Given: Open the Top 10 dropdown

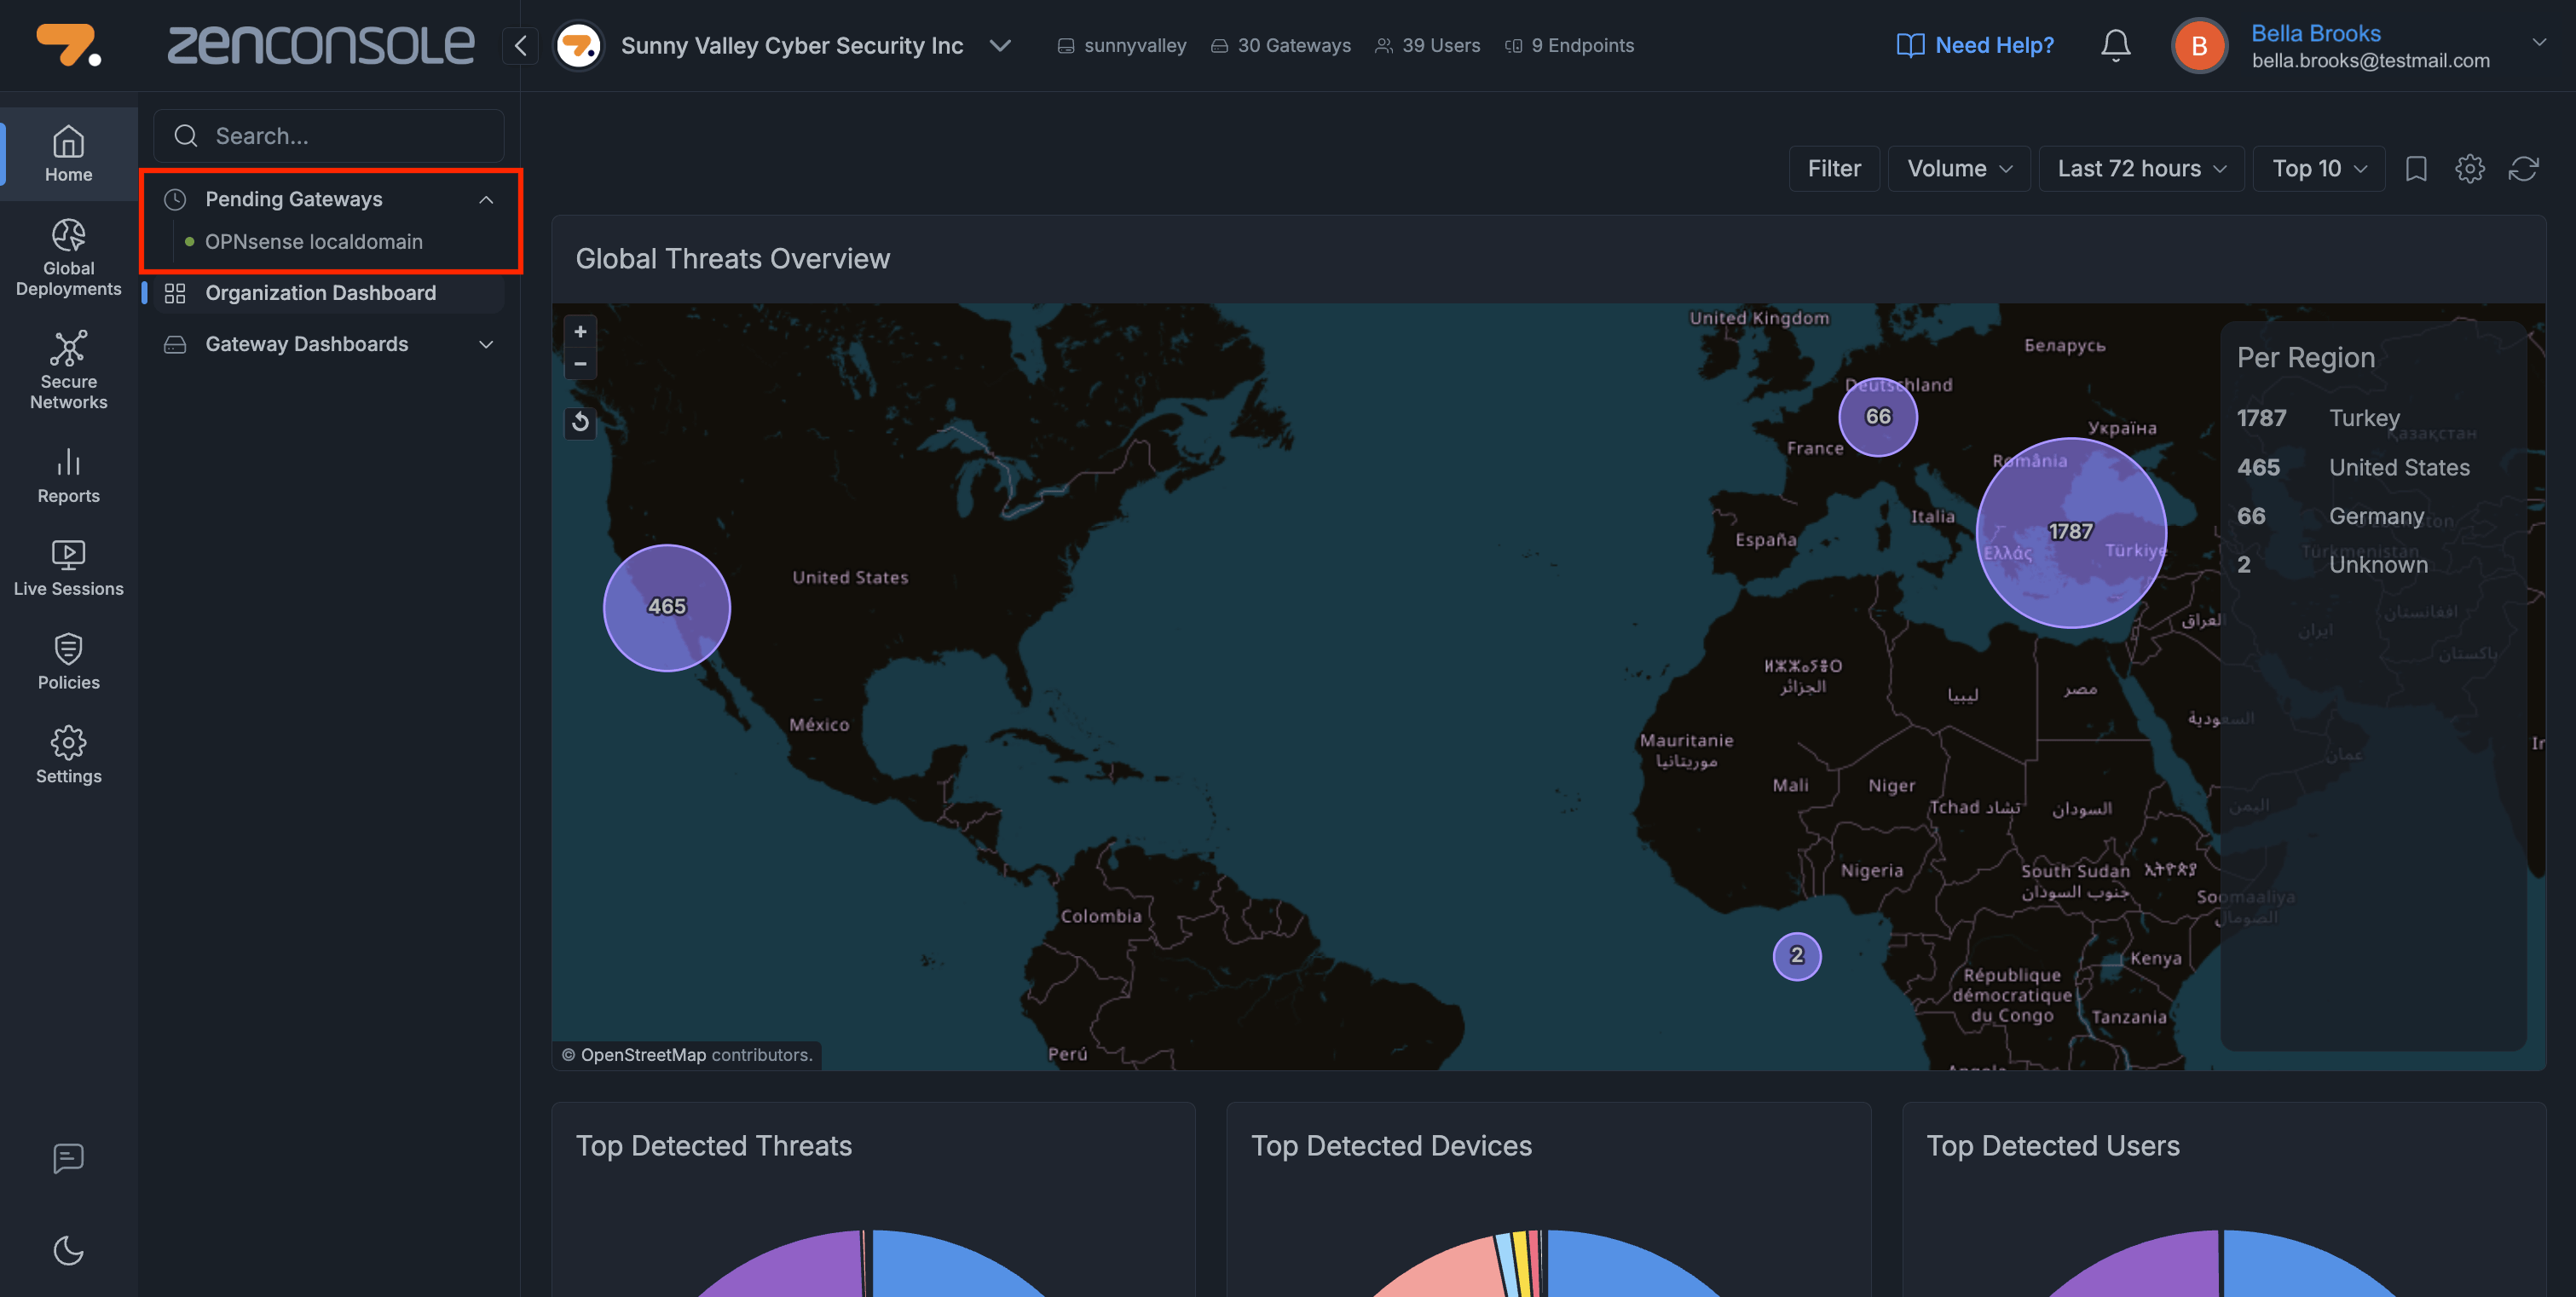Looking at the screenshot, I should tap(2318, 168).
